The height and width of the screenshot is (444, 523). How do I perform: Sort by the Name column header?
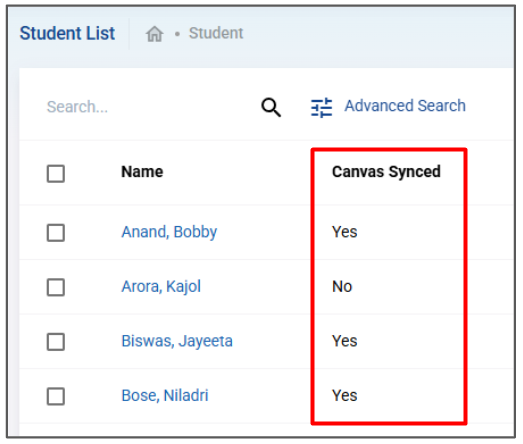click(142, 172)
